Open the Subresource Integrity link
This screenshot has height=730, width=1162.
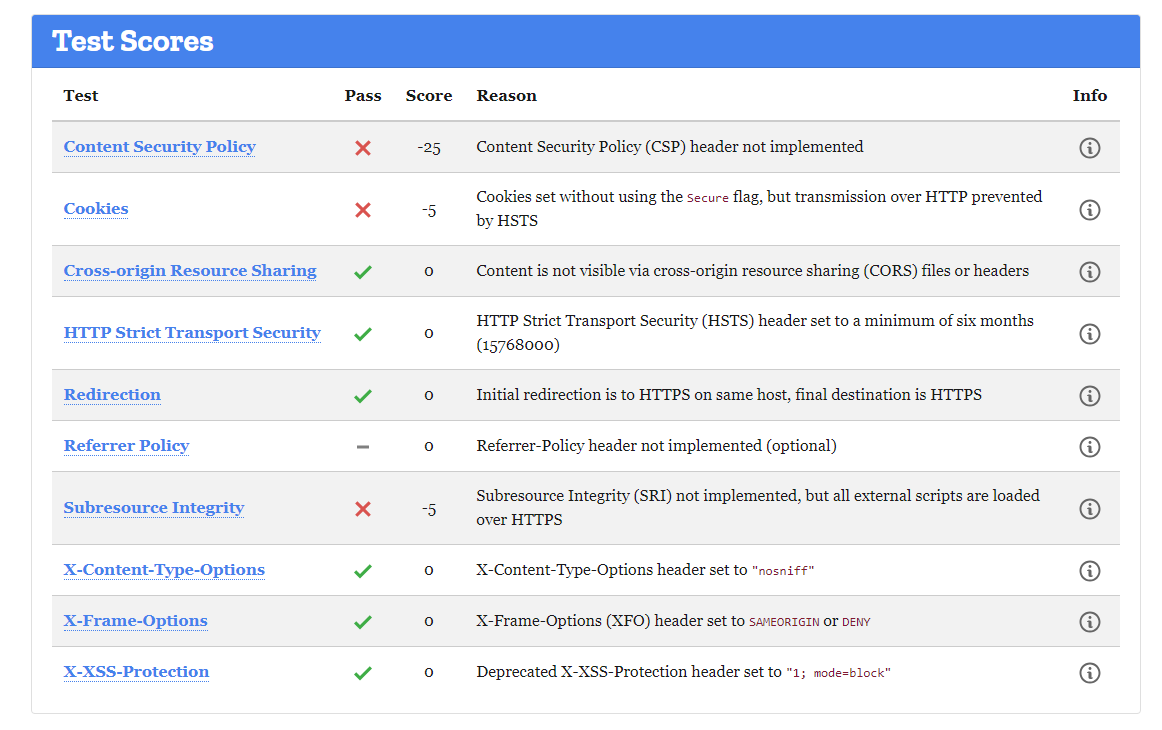coord(154,508)
